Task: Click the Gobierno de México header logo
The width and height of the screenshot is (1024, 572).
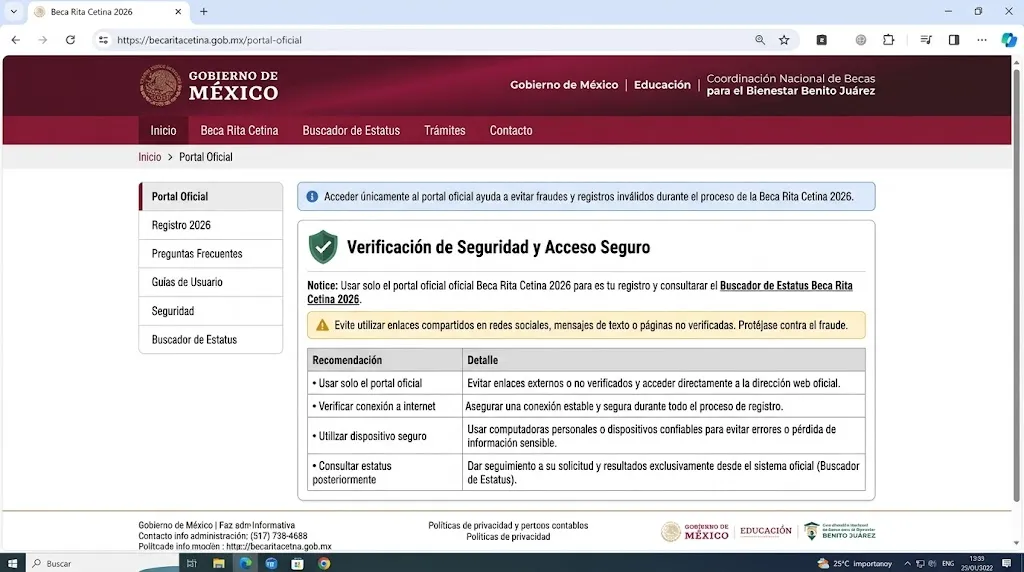Action: [x=209, y=85]
